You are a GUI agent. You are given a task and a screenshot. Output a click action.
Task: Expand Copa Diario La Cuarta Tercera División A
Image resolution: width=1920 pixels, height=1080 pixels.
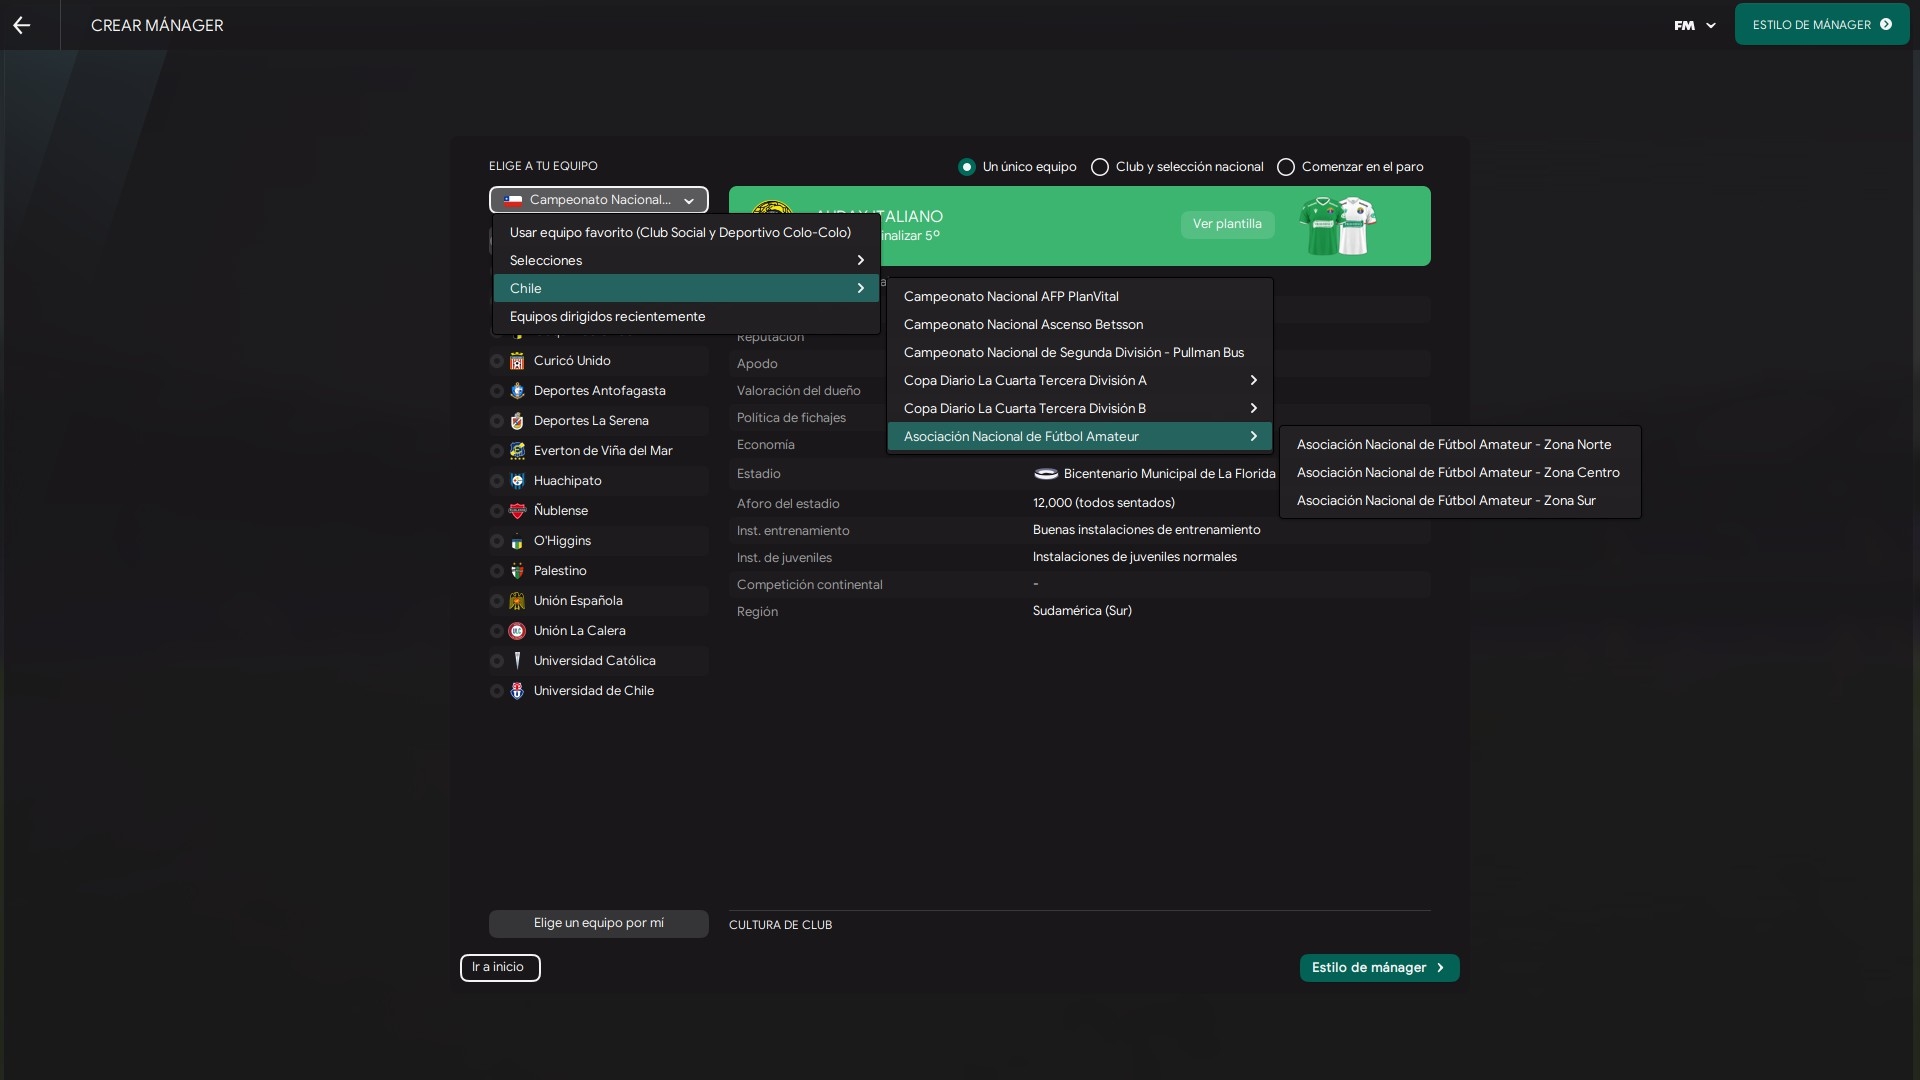1080,380
